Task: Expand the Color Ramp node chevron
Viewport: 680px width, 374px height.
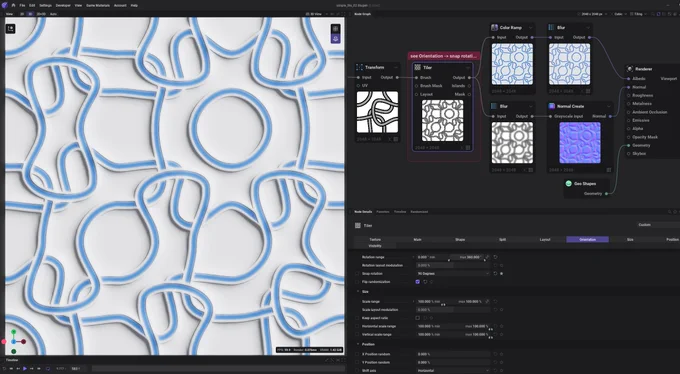Action: point(530,28)
